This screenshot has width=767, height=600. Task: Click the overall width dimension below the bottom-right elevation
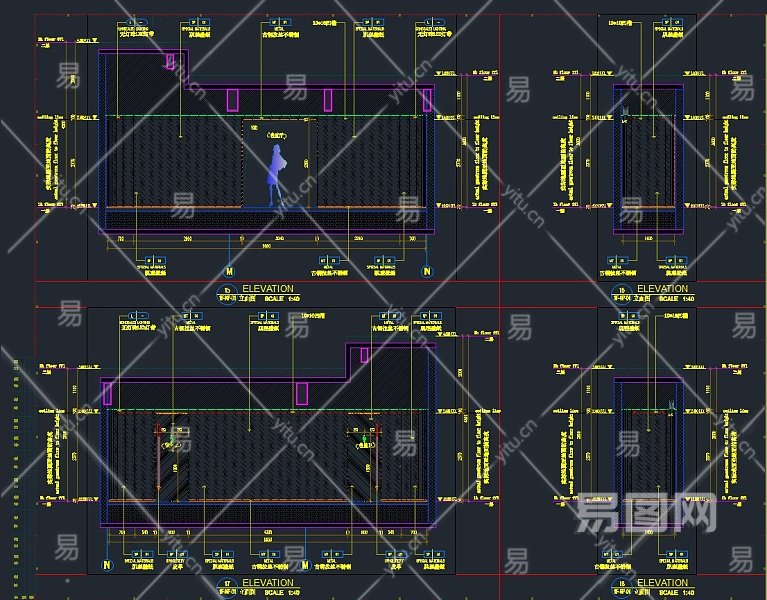pos(648,532)
